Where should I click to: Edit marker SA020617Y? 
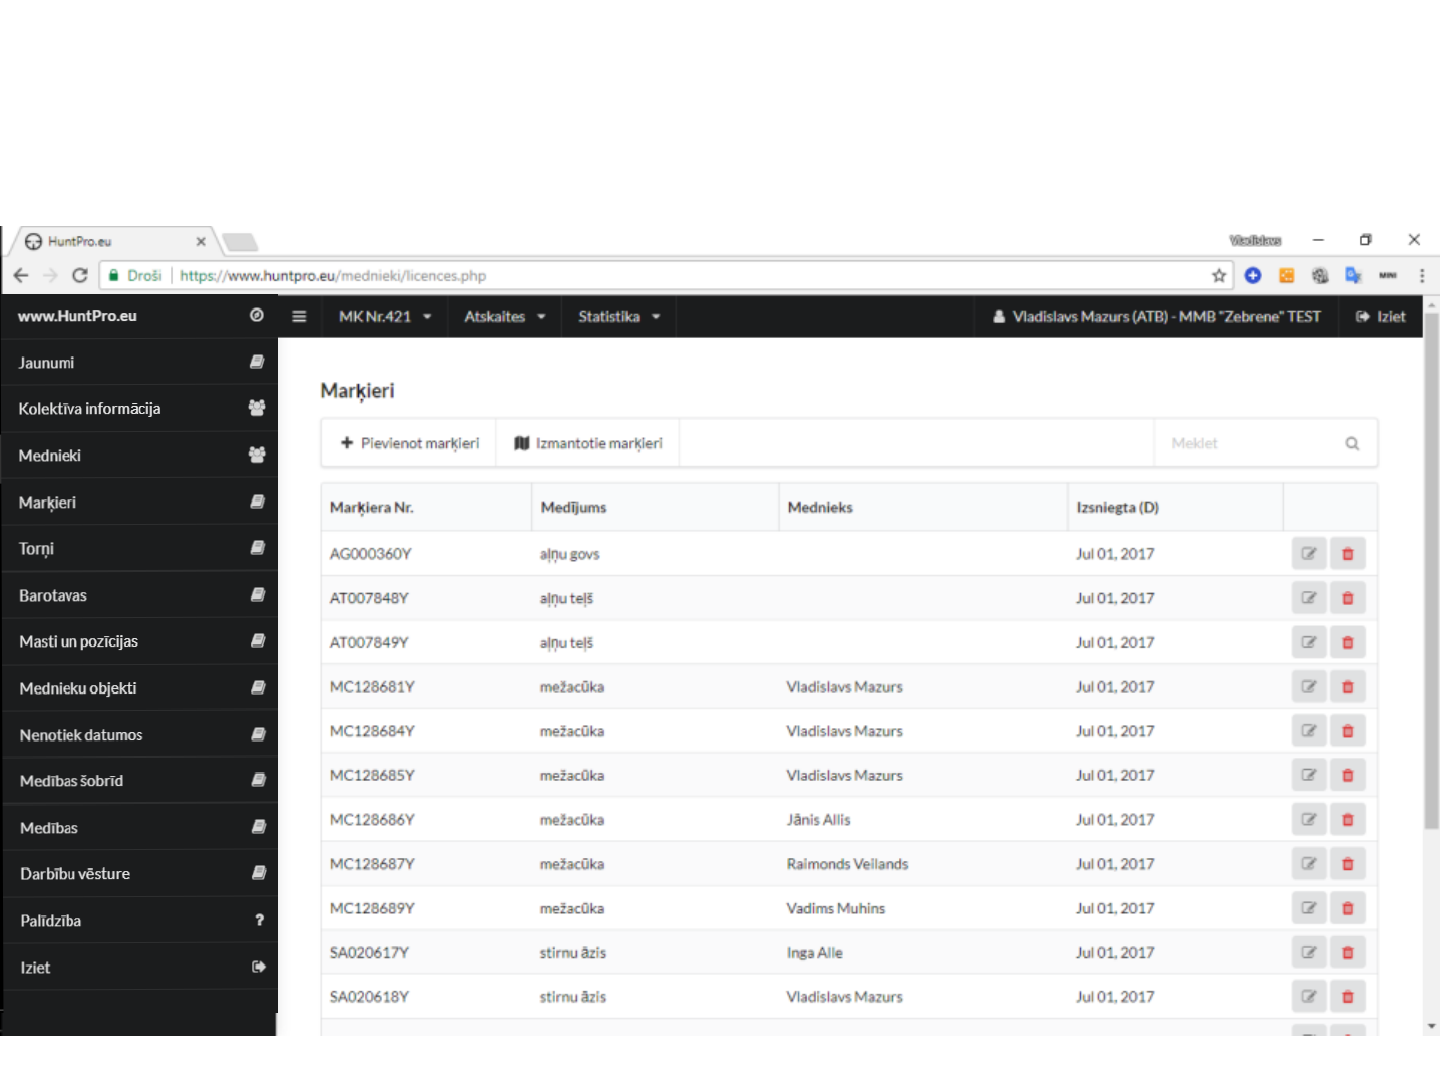(1309, 953)
